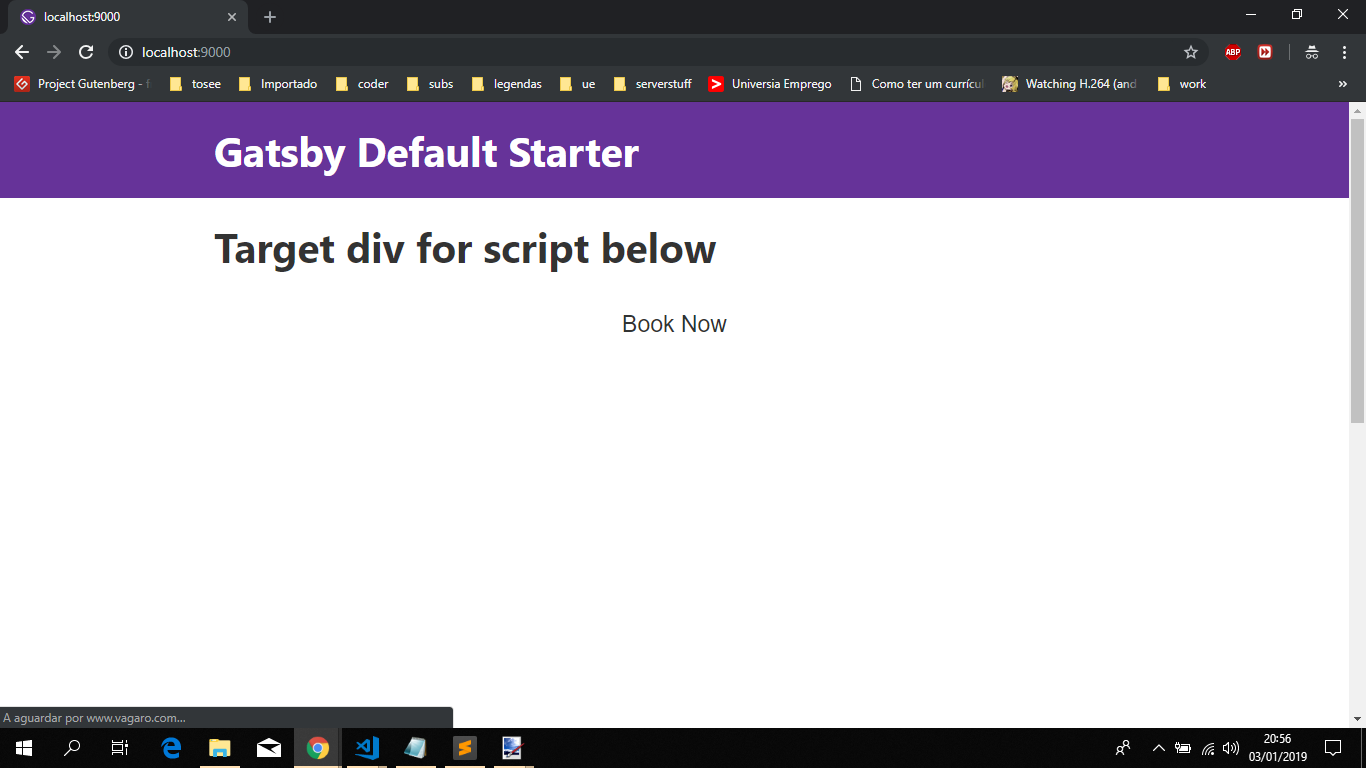Image resolution: width=1366 pixels, height=768 pixels.
Task: Open Windows taskbar search
Action: coord(72,748)
